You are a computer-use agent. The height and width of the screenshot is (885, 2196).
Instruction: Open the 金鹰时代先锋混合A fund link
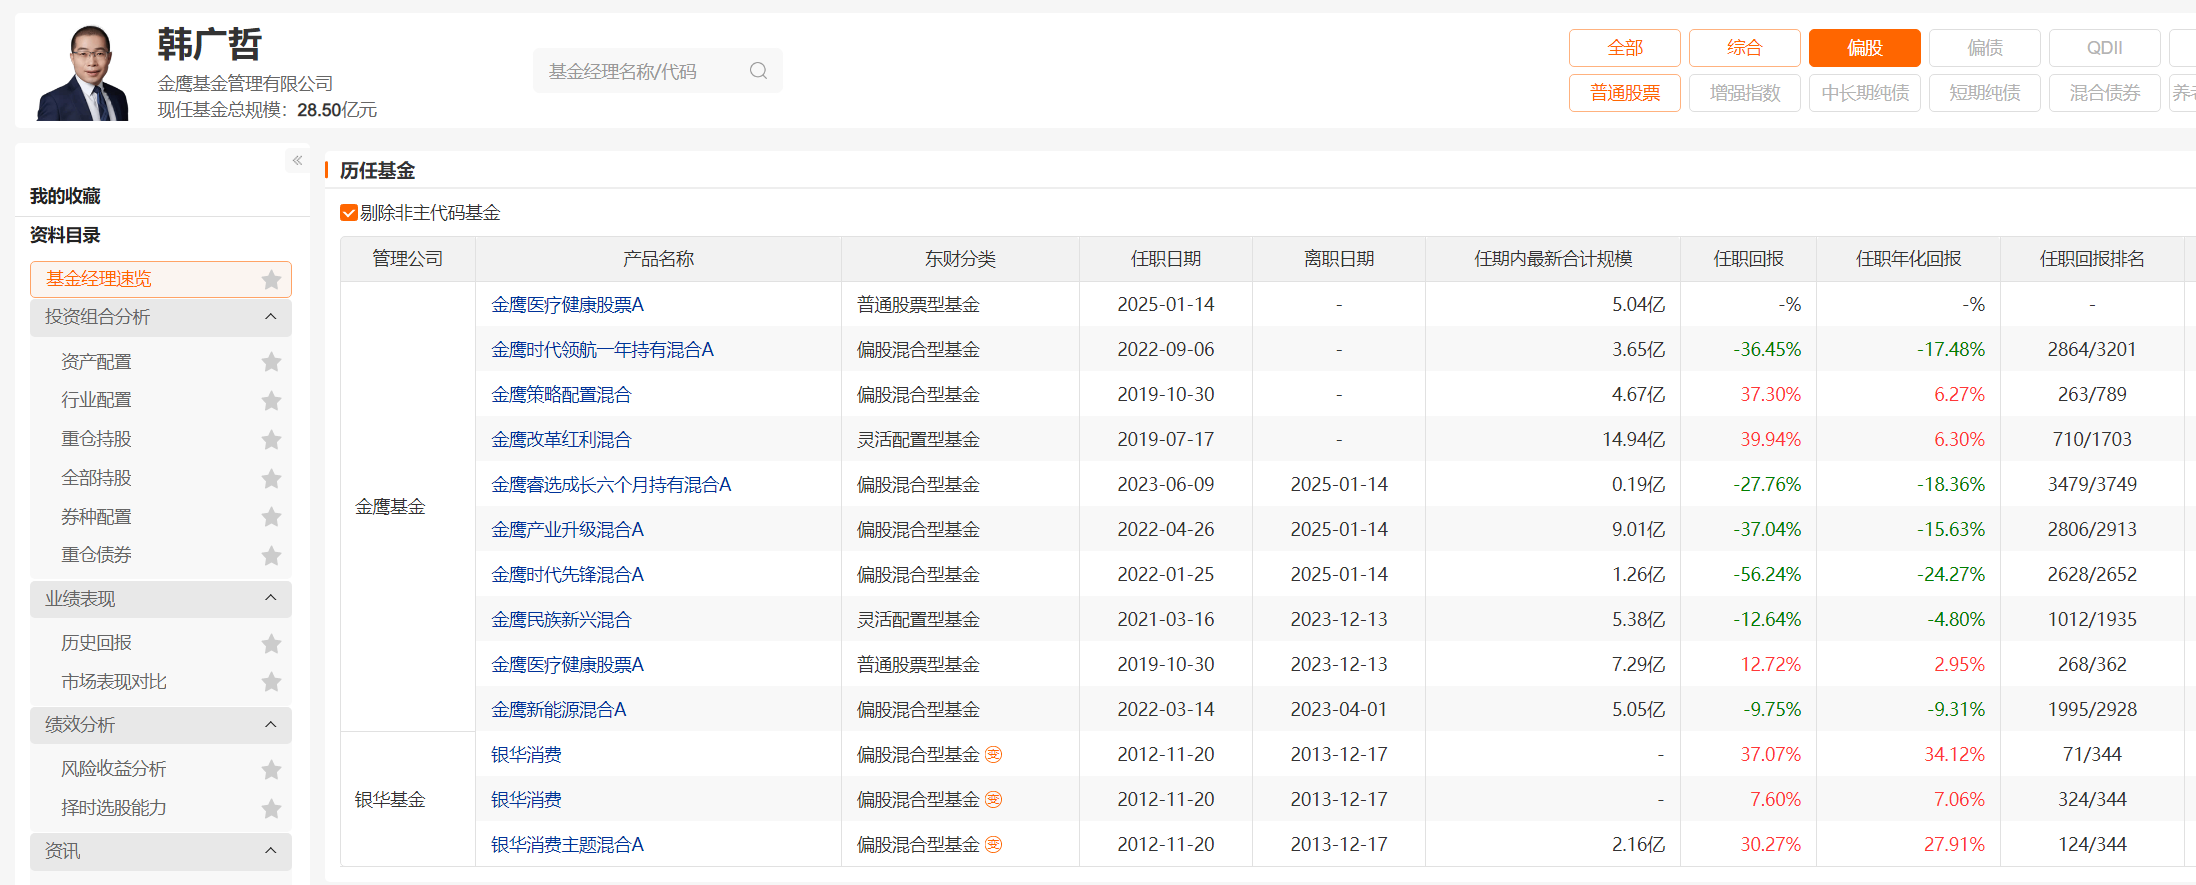567,575
